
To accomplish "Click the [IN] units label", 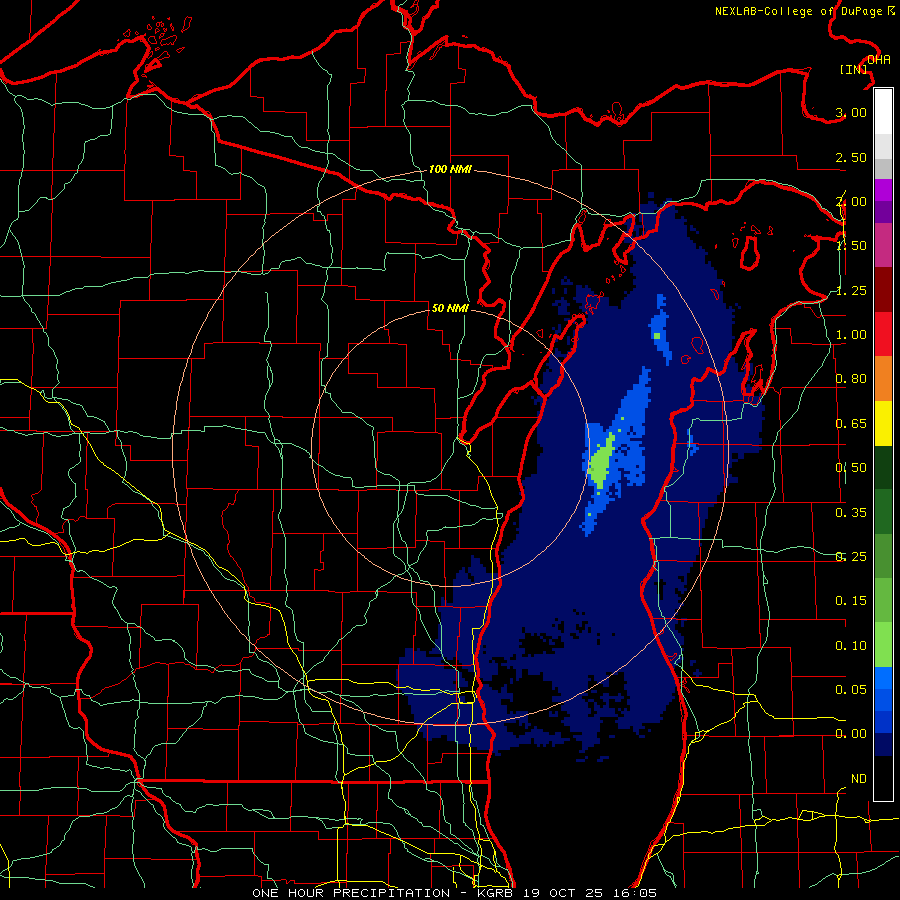I will coord(854,69).
